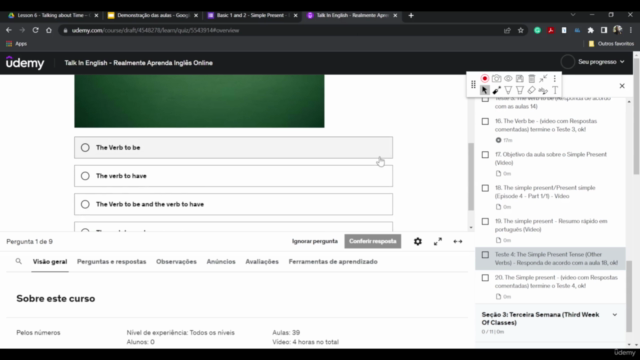640x360 pixels.
Task: Click the eye icon in annotation toolbar
Action: coord(508,78)
